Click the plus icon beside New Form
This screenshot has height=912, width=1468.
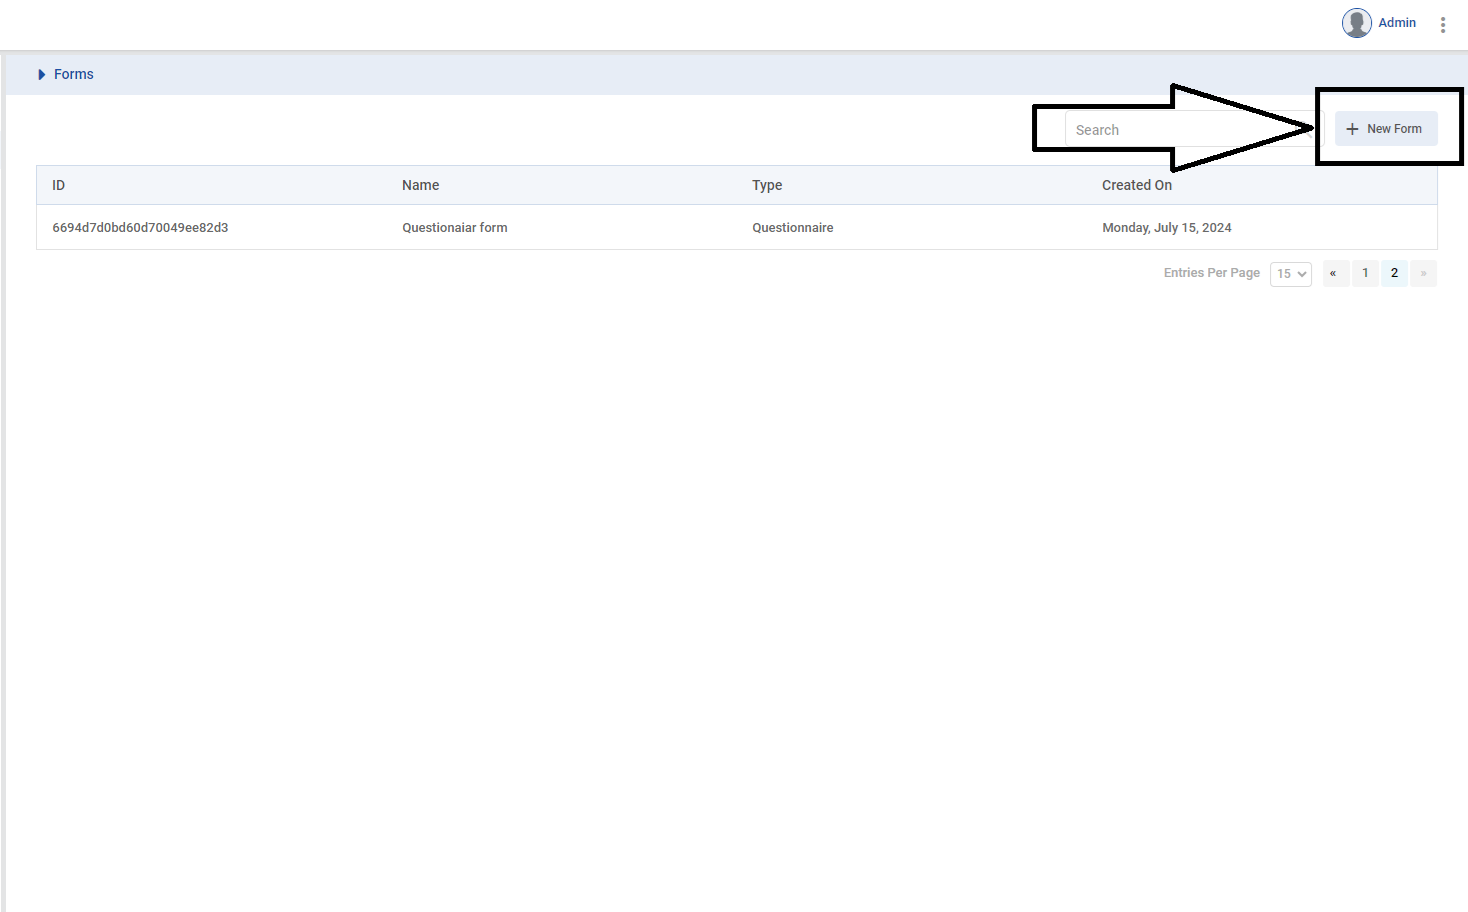(x=1352, y=129)
